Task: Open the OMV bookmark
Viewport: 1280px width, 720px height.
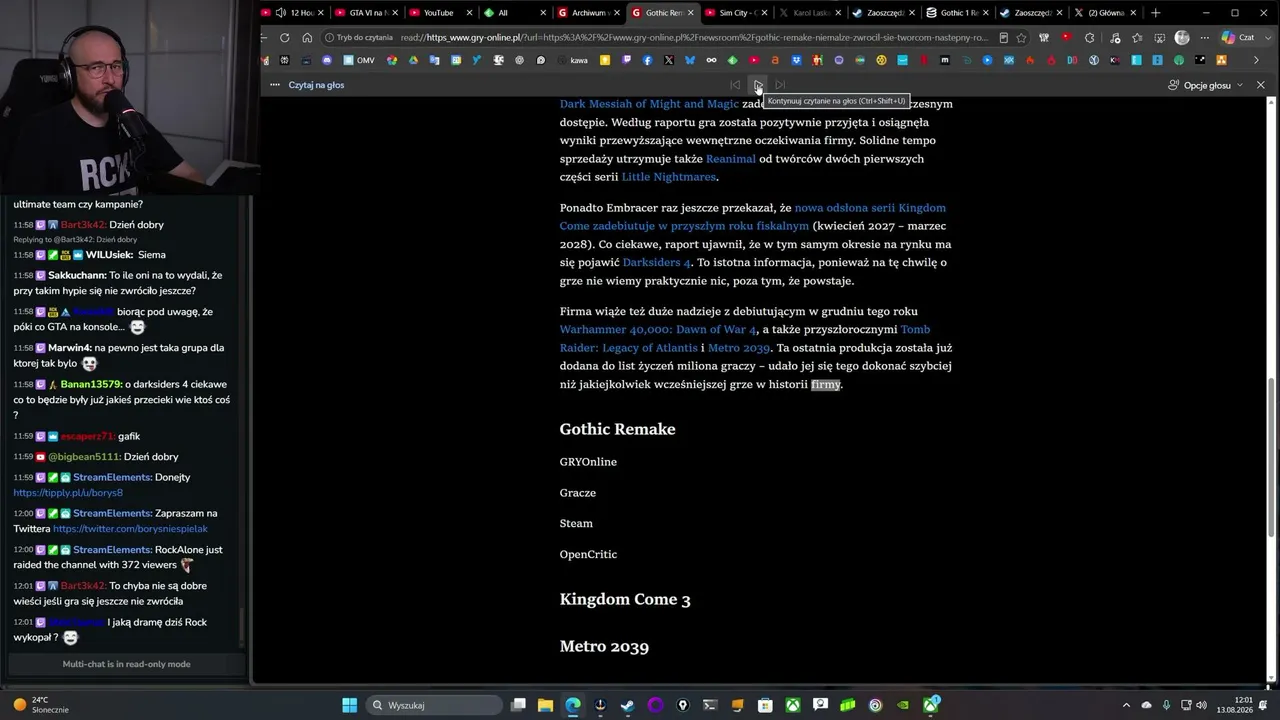Action: (359, 60)
